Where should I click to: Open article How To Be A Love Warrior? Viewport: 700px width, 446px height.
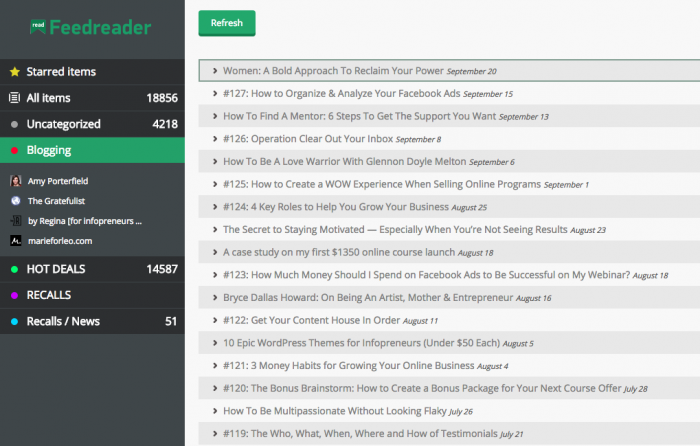(x=345, y=161)
